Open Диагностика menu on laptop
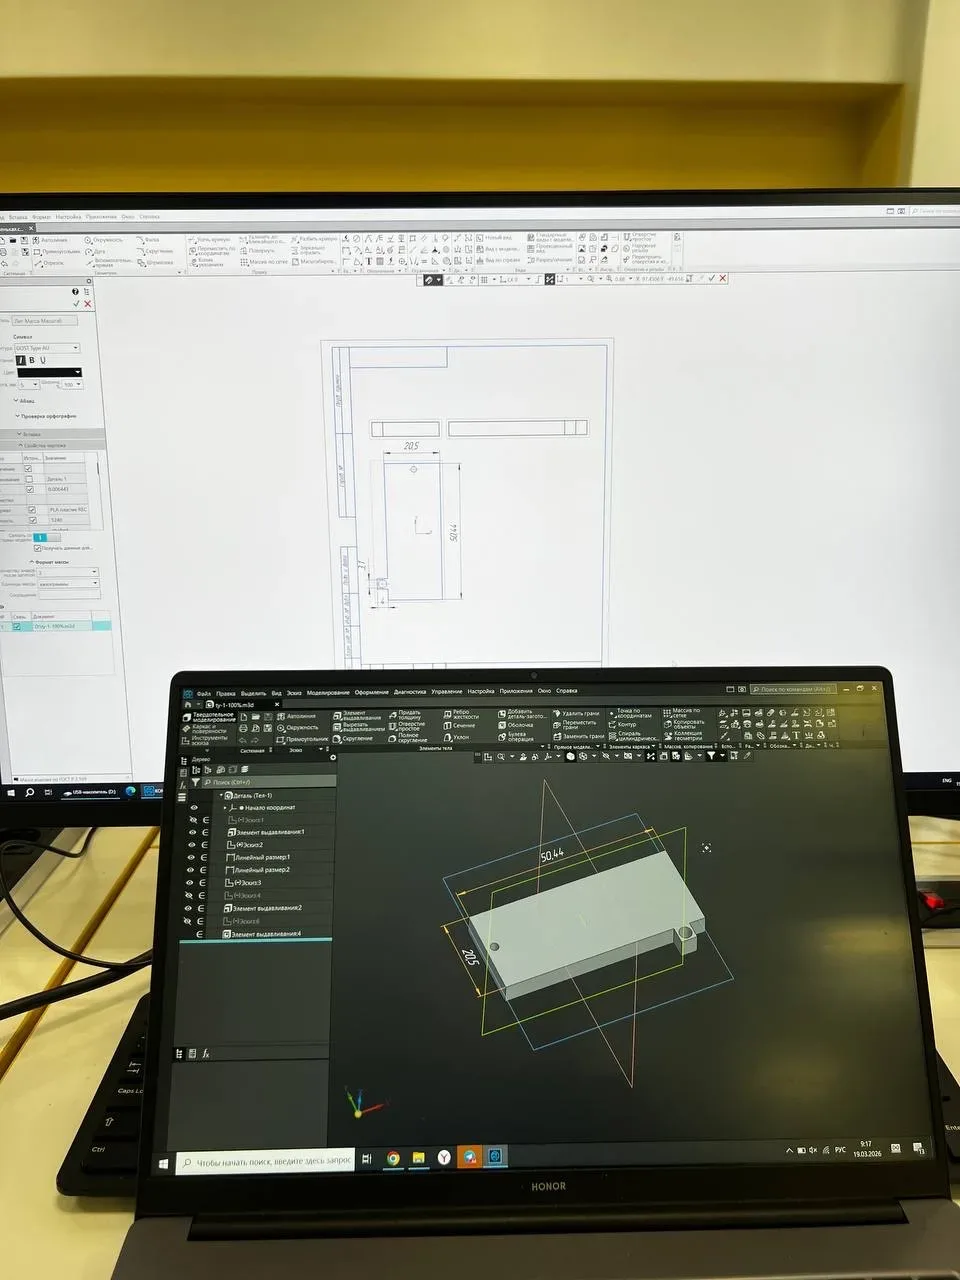This screenshot has width=960, height=1280. pos(410,691)
